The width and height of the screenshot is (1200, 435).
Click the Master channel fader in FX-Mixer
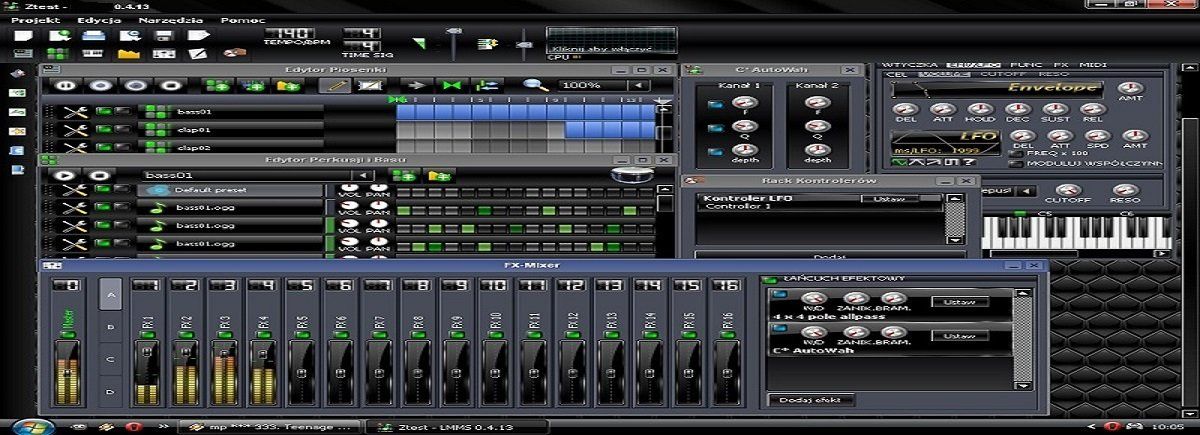click(x=66, y=372)
